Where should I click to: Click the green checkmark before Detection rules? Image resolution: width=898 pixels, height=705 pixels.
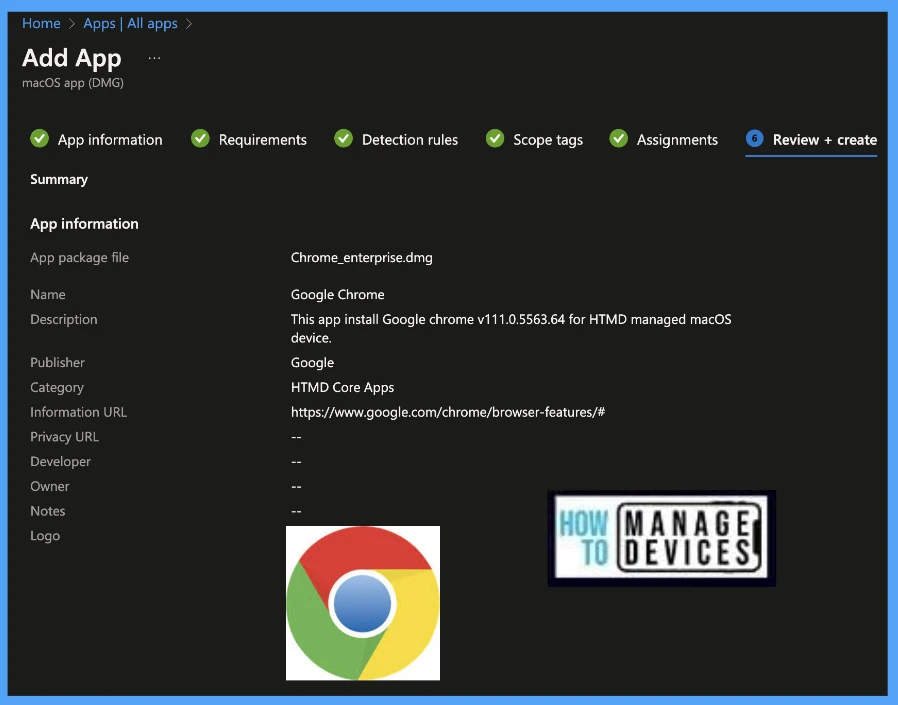pyautogui.click(x=344, y=139)
